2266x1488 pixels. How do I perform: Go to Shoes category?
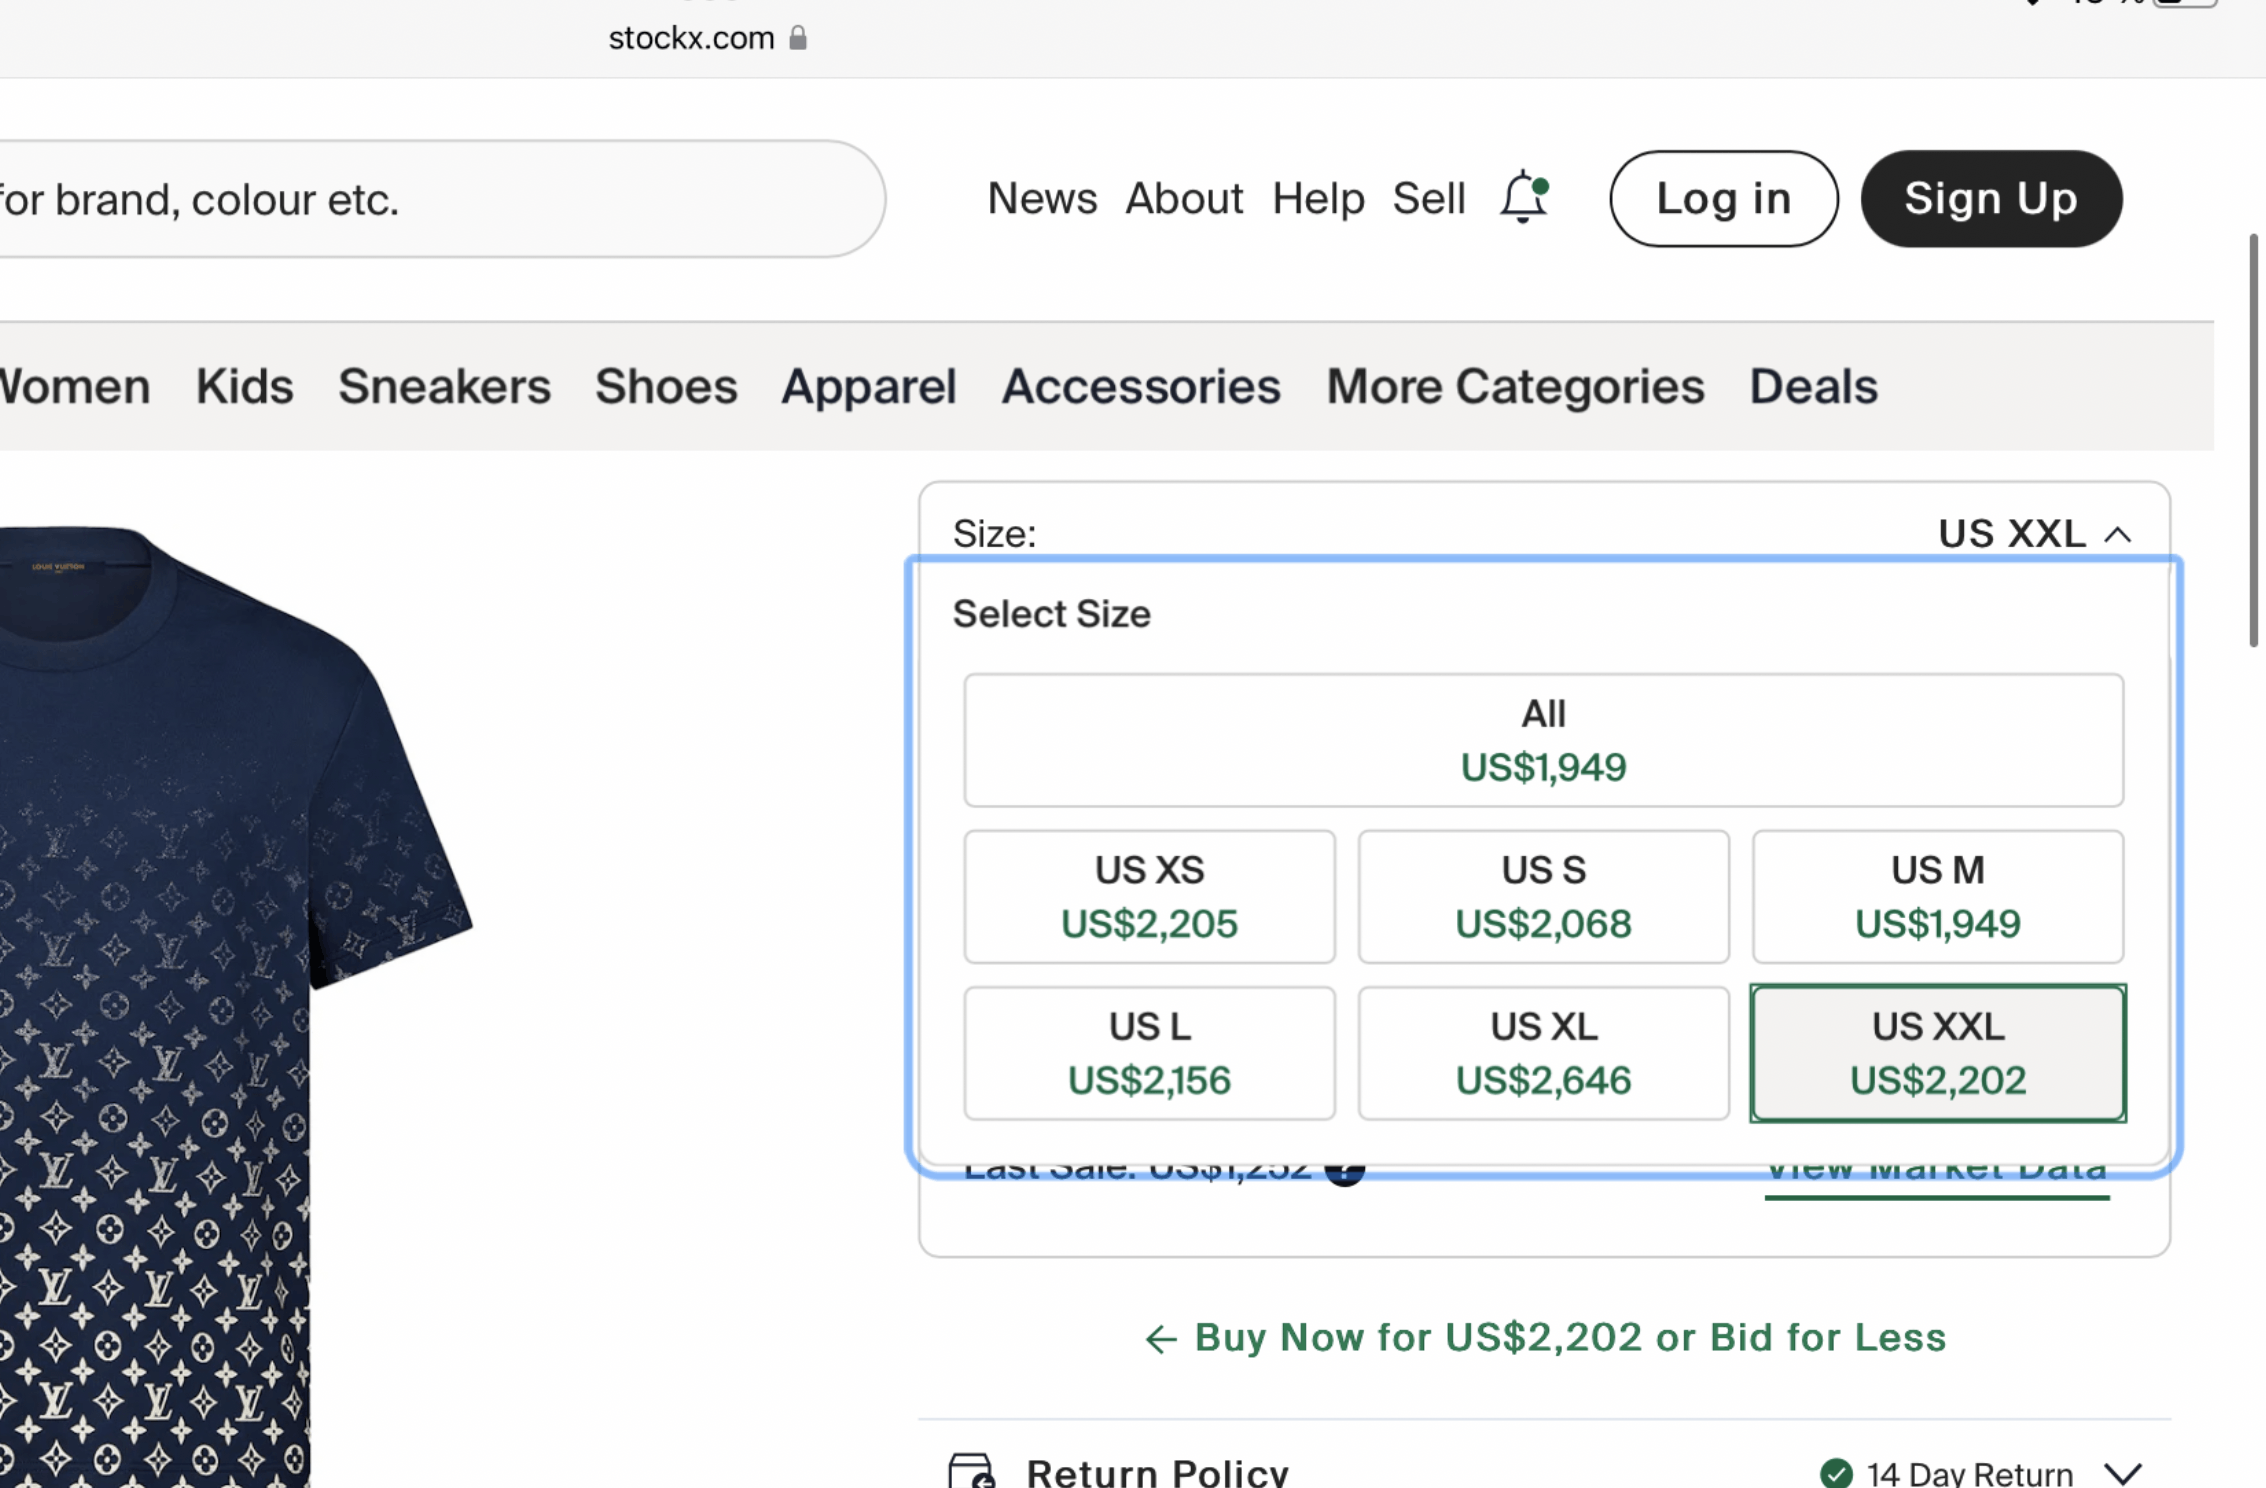click(x=666, y=386)
